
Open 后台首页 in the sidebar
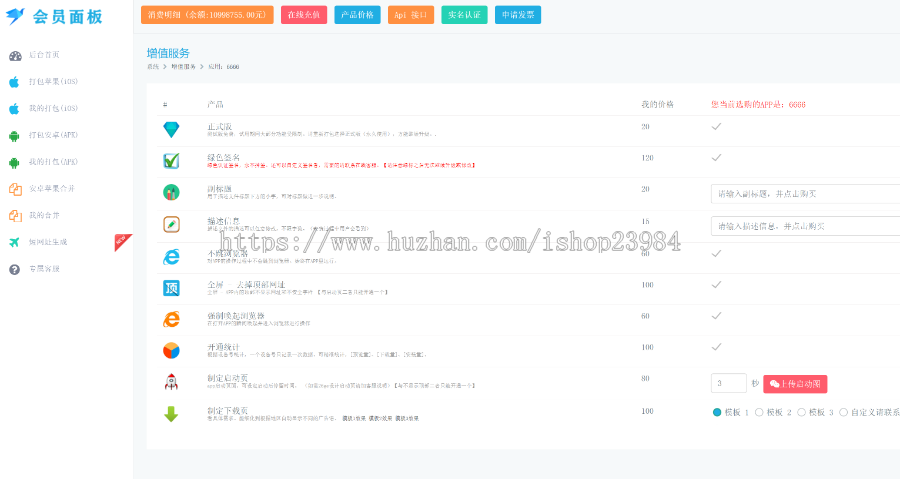point(44,54)
